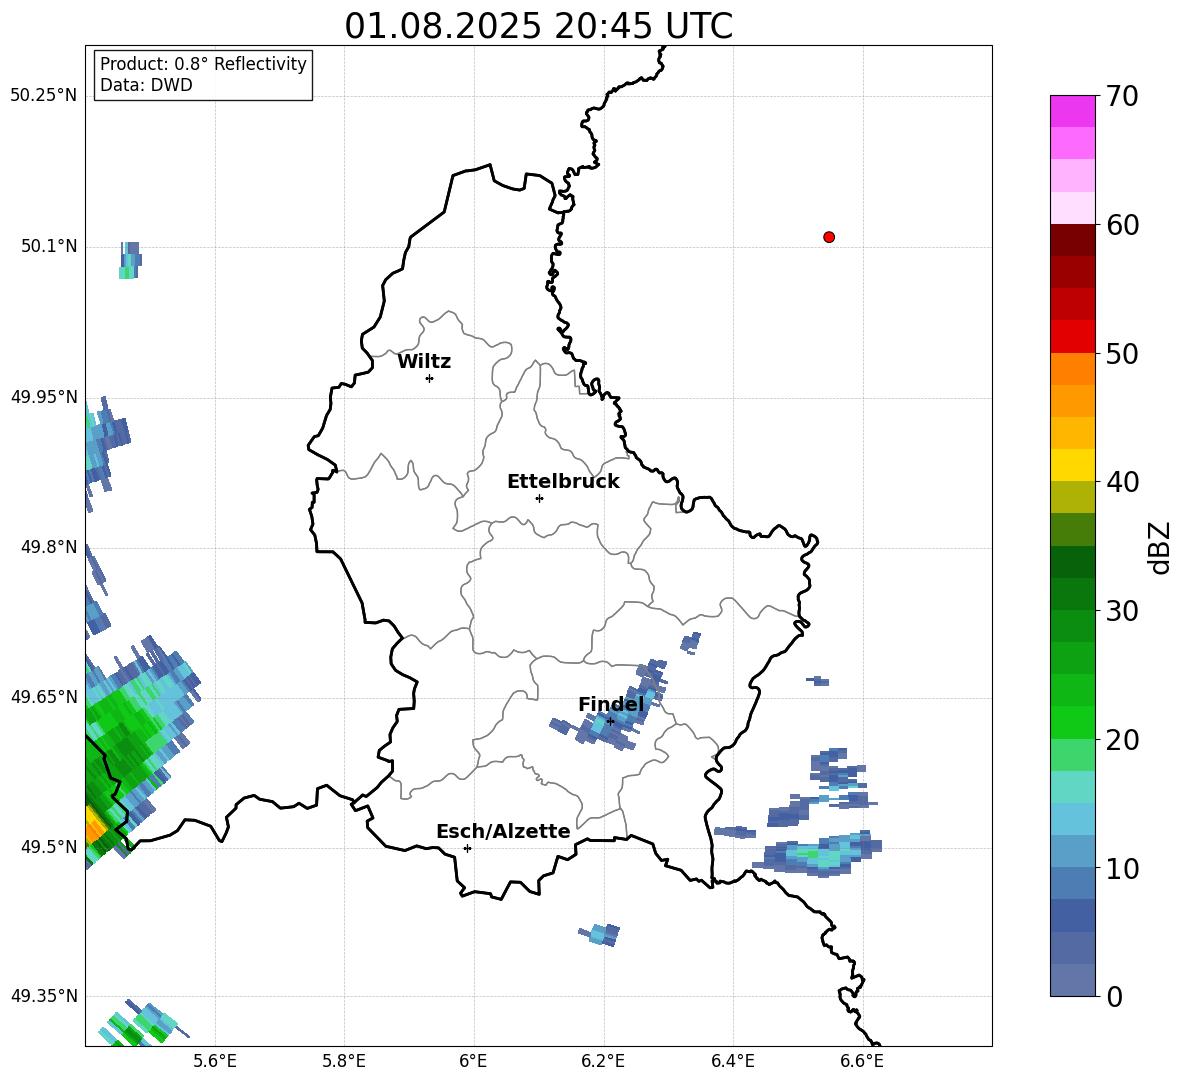
Task: Click the small echo south of Esch/Alzette border
Action: (600, 935)
